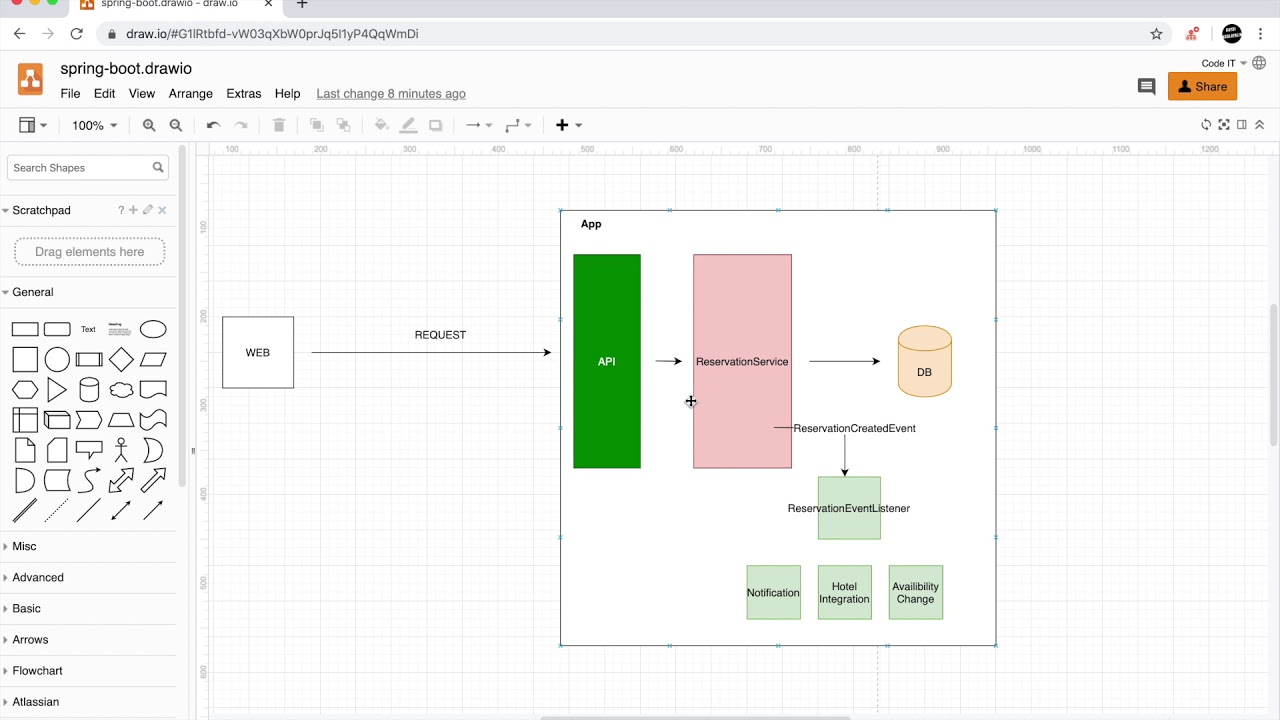Open the waypoints style dropdown
This screenshot has height=720, width=1280.
click(518, 125)
